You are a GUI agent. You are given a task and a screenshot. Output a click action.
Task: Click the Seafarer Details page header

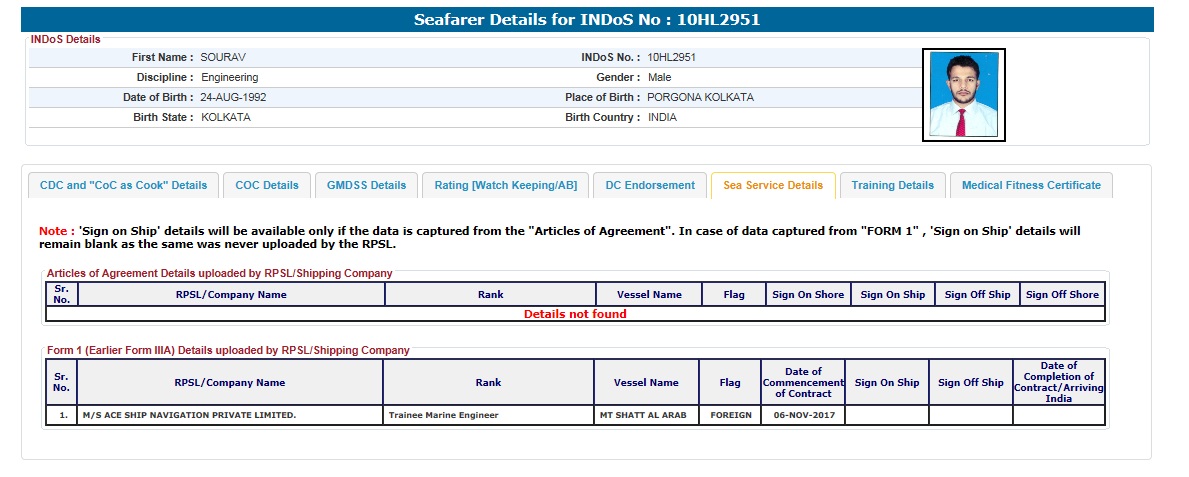[594, 19]
